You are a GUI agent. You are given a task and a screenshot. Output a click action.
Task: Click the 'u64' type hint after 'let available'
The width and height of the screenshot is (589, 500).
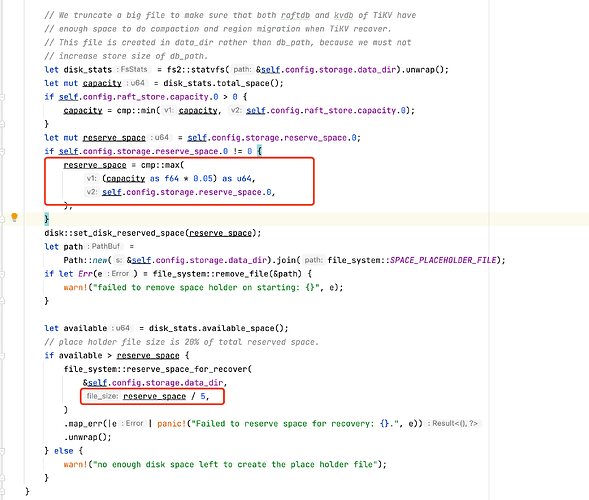[x=122, y=328]
